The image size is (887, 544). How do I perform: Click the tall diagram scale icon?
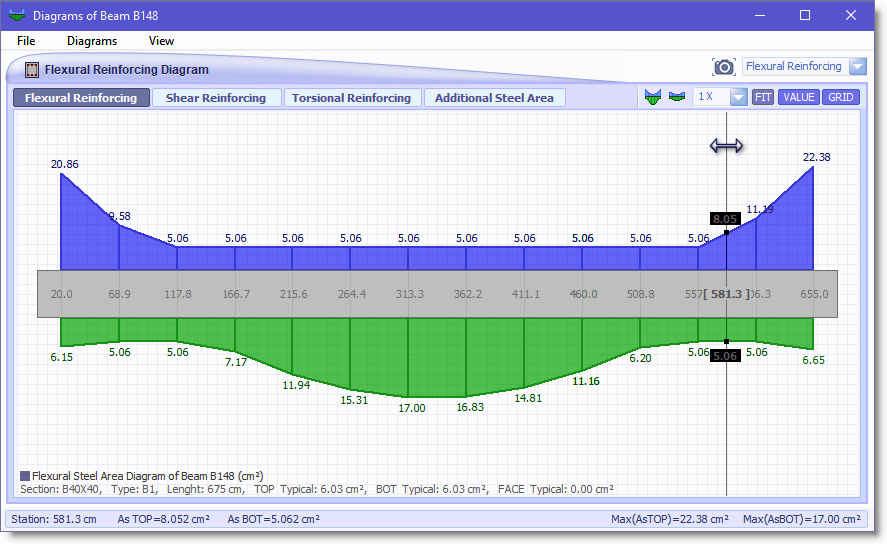[x=654, y=97]
